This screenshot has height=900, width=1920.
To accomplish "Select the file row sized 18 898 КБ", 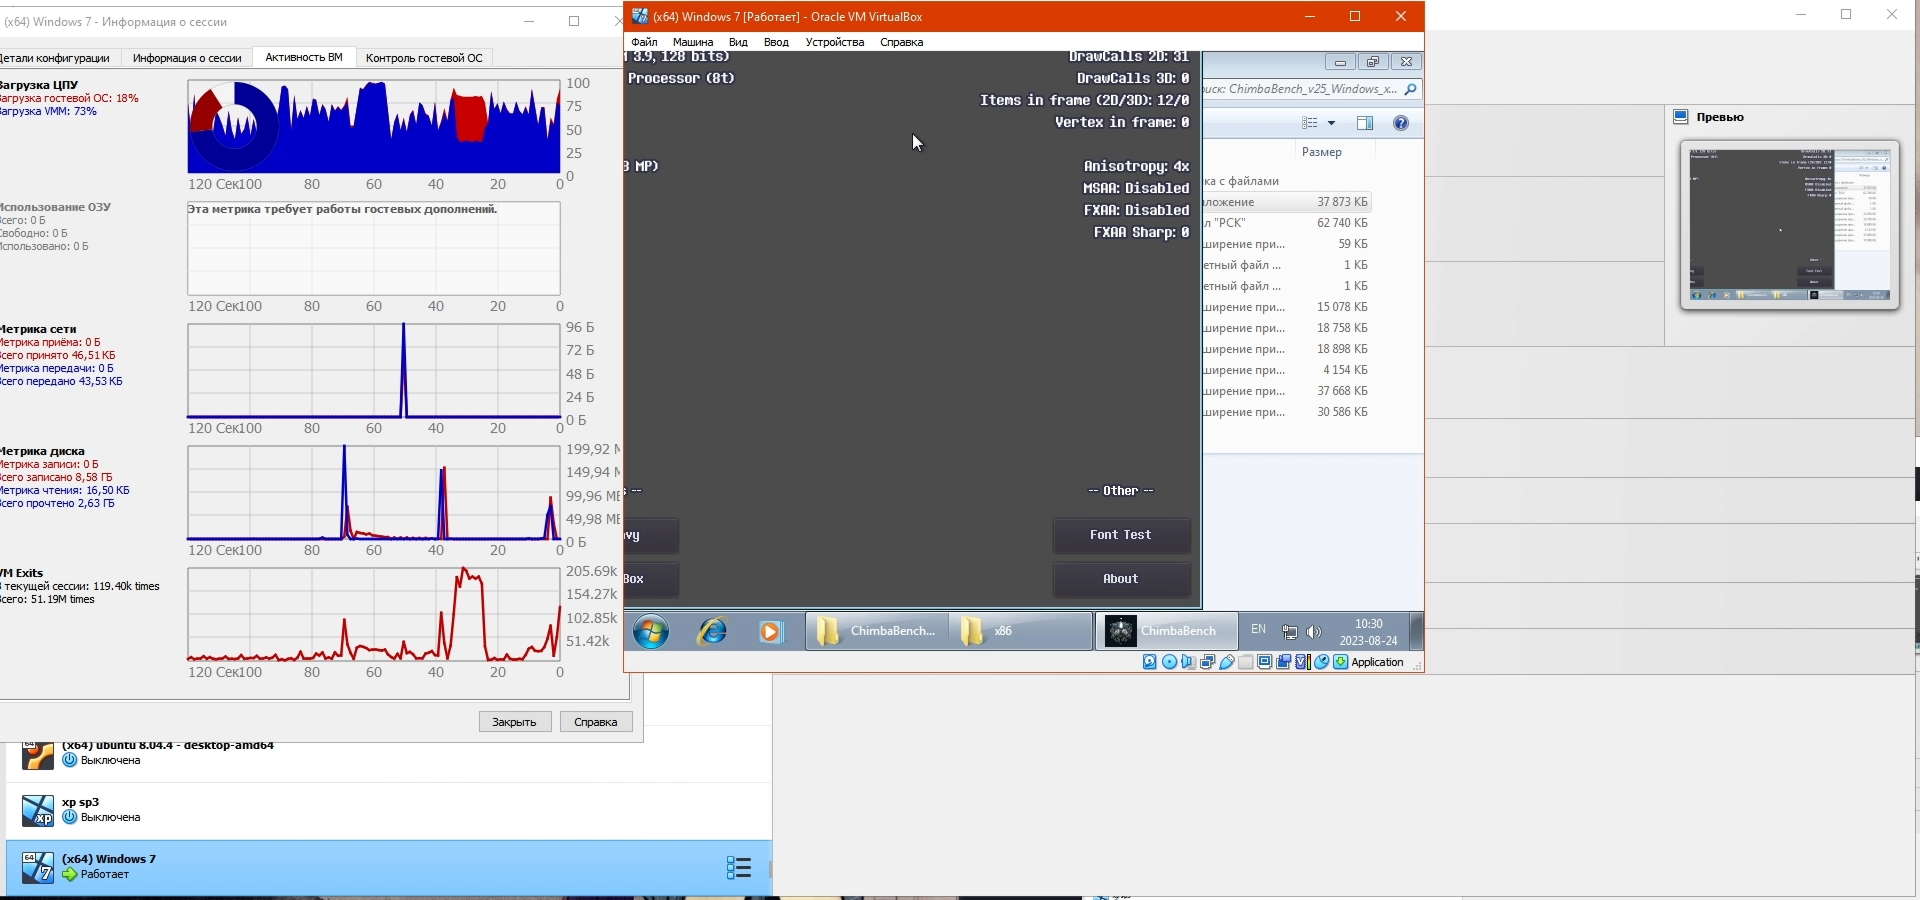I will (x=1286, y=349).
